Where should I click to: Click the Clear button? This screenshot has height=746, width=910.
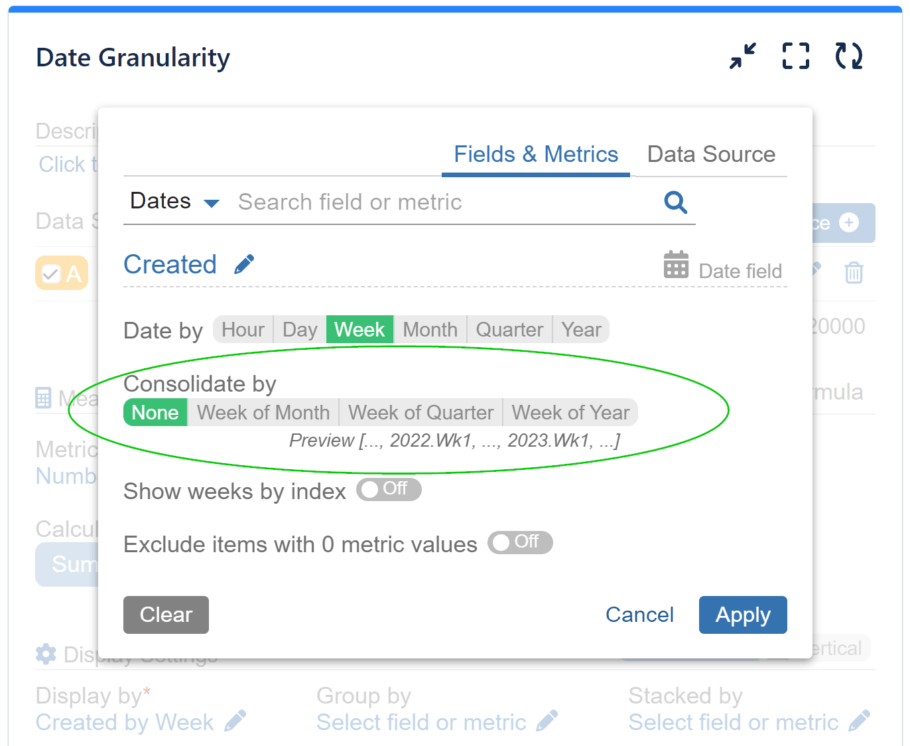pyautogui.click(x=166, y=615)
